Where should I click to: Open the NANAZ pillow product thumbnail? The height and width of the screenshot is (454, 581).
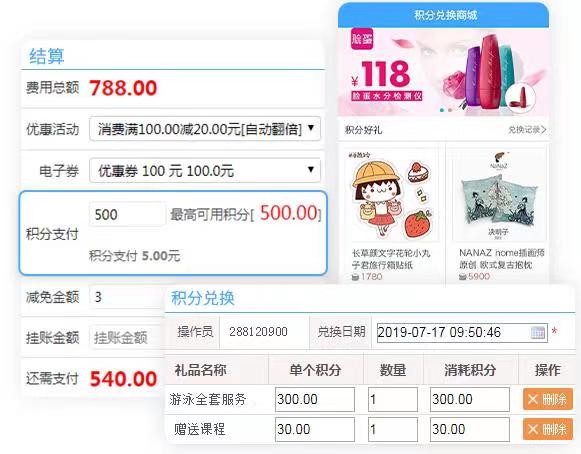(x=499, y=195)
